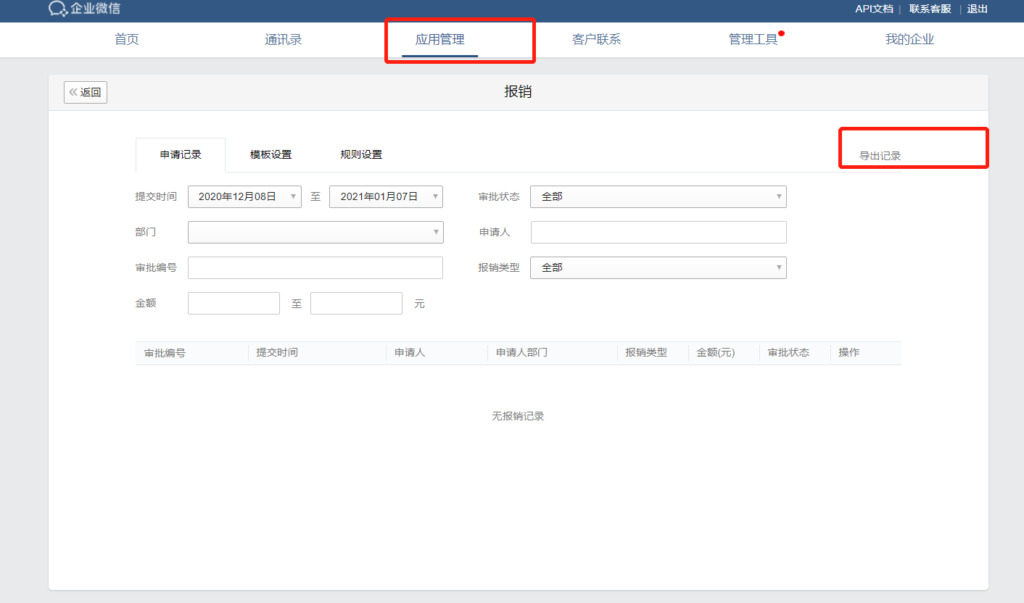
Task: Open the API文档 link
Action: [x=874, y=8]
